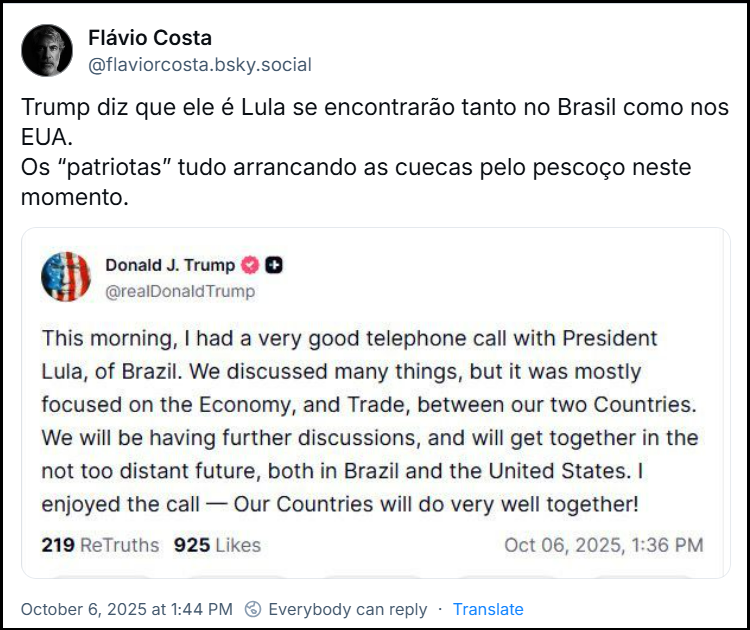Open the @flaviorcosta.bsky.social handle
Image resolution: width=750 pixels, height=630 pixels.
[200, 65]
